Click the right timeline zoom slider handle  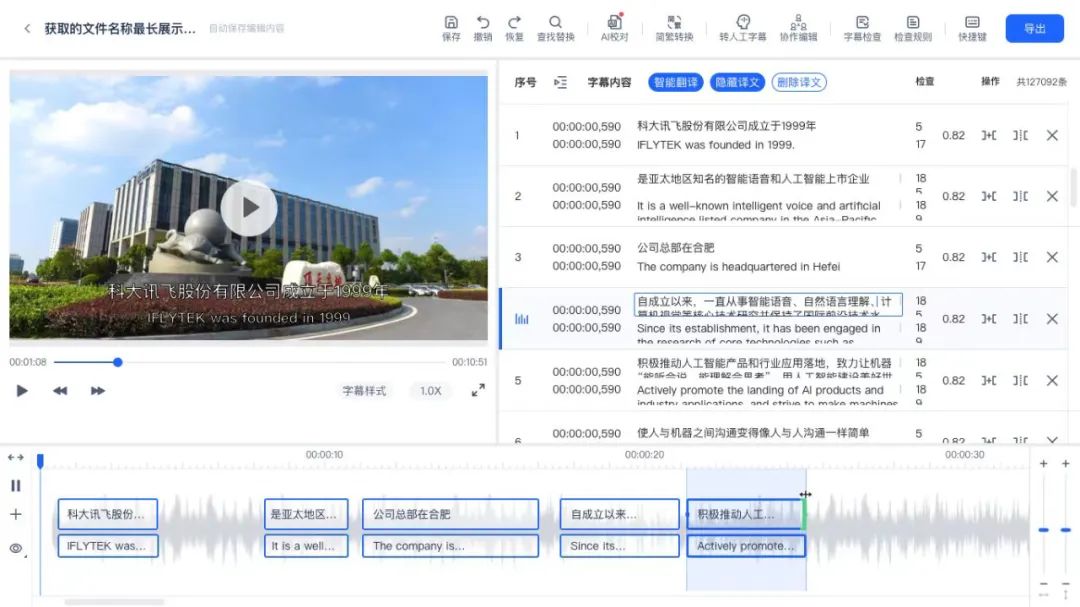coord(1066,530)
